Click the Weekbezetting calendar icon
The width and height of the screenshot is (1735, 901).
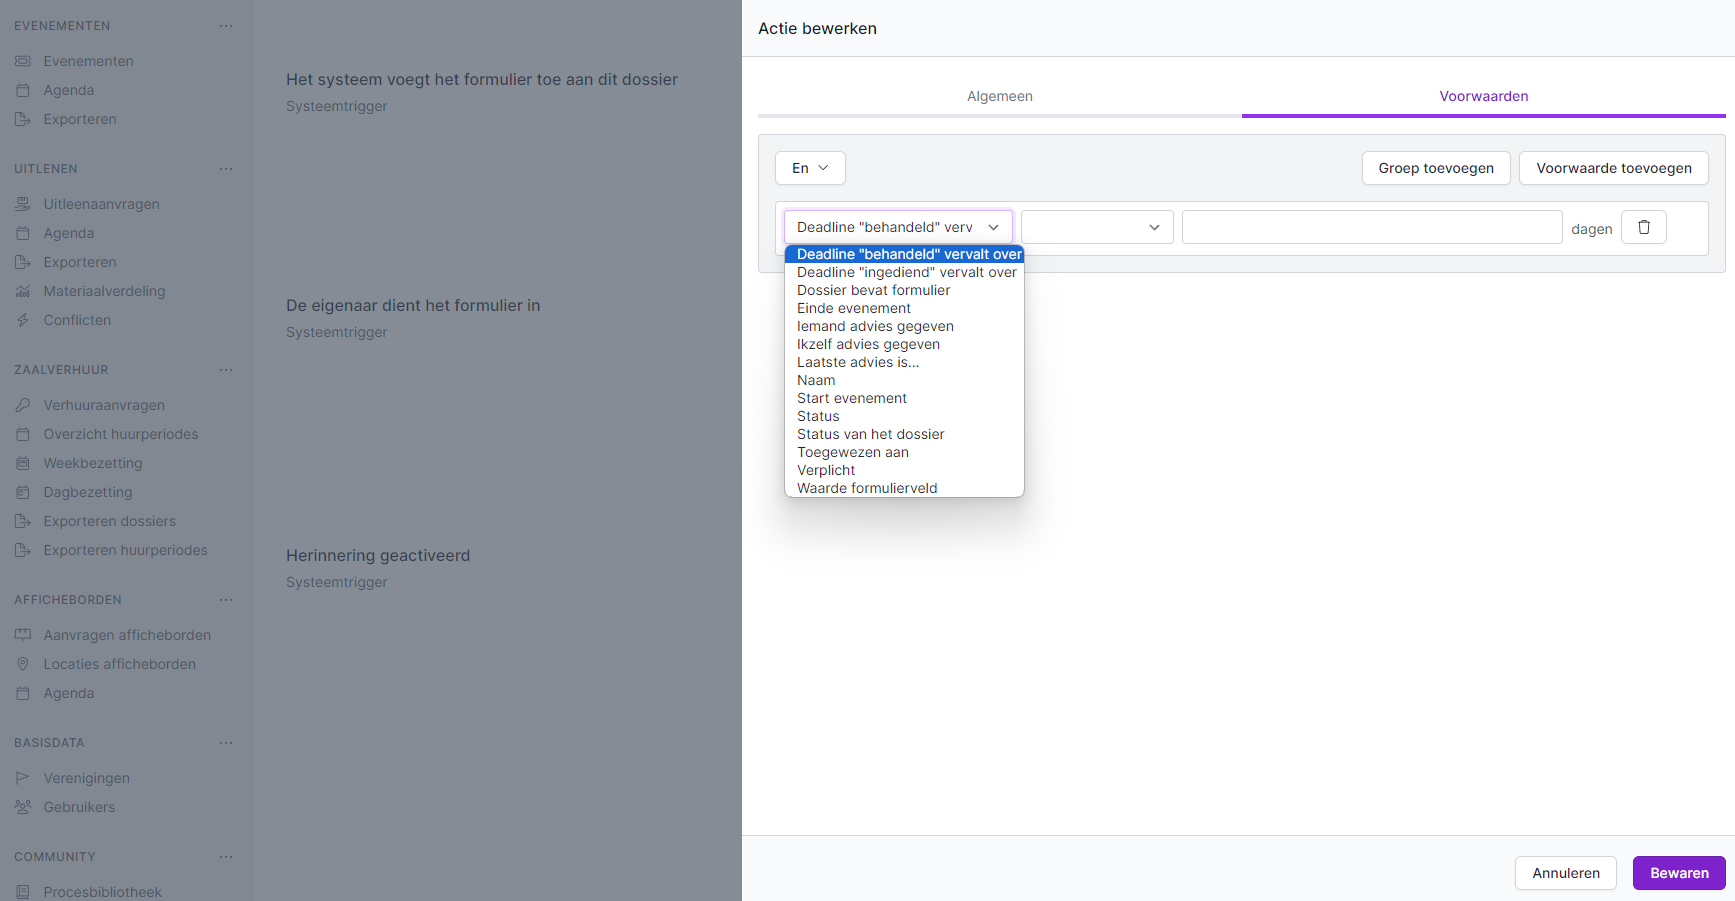[23, 463]
